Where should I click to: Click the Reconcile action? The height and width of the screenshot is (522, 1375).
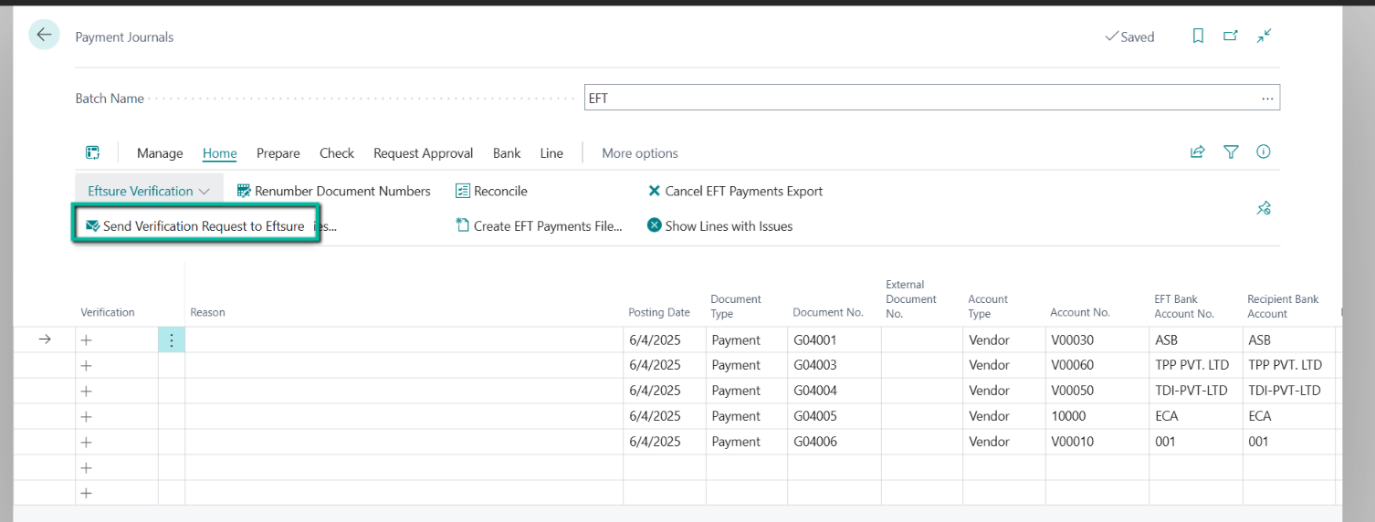491,191
